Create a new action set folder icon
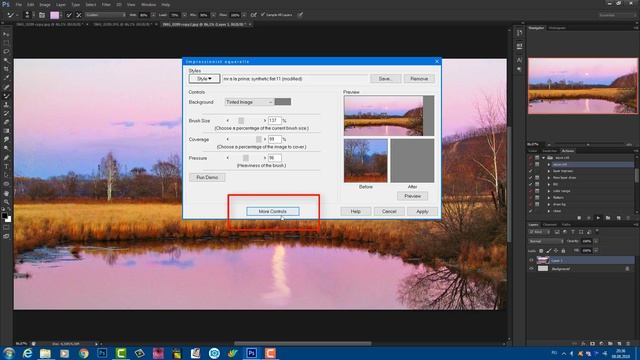640x360 pixels. (x=608, y=218)
